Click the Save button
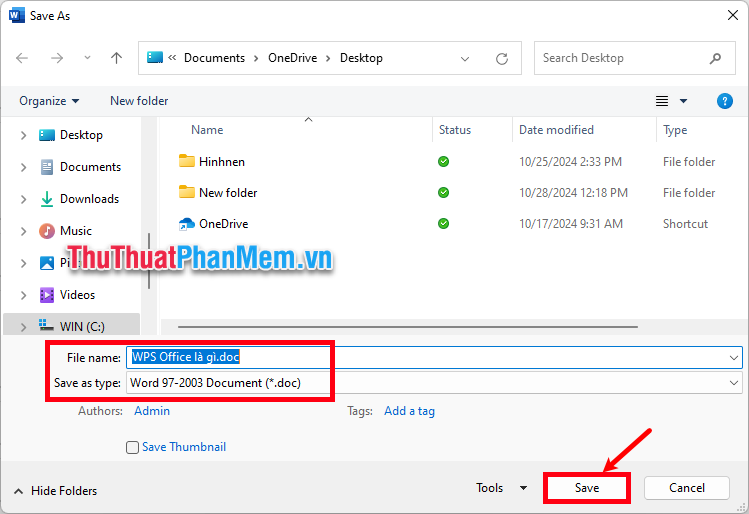The height and width of the screenshot is (514, 749). 587,488
